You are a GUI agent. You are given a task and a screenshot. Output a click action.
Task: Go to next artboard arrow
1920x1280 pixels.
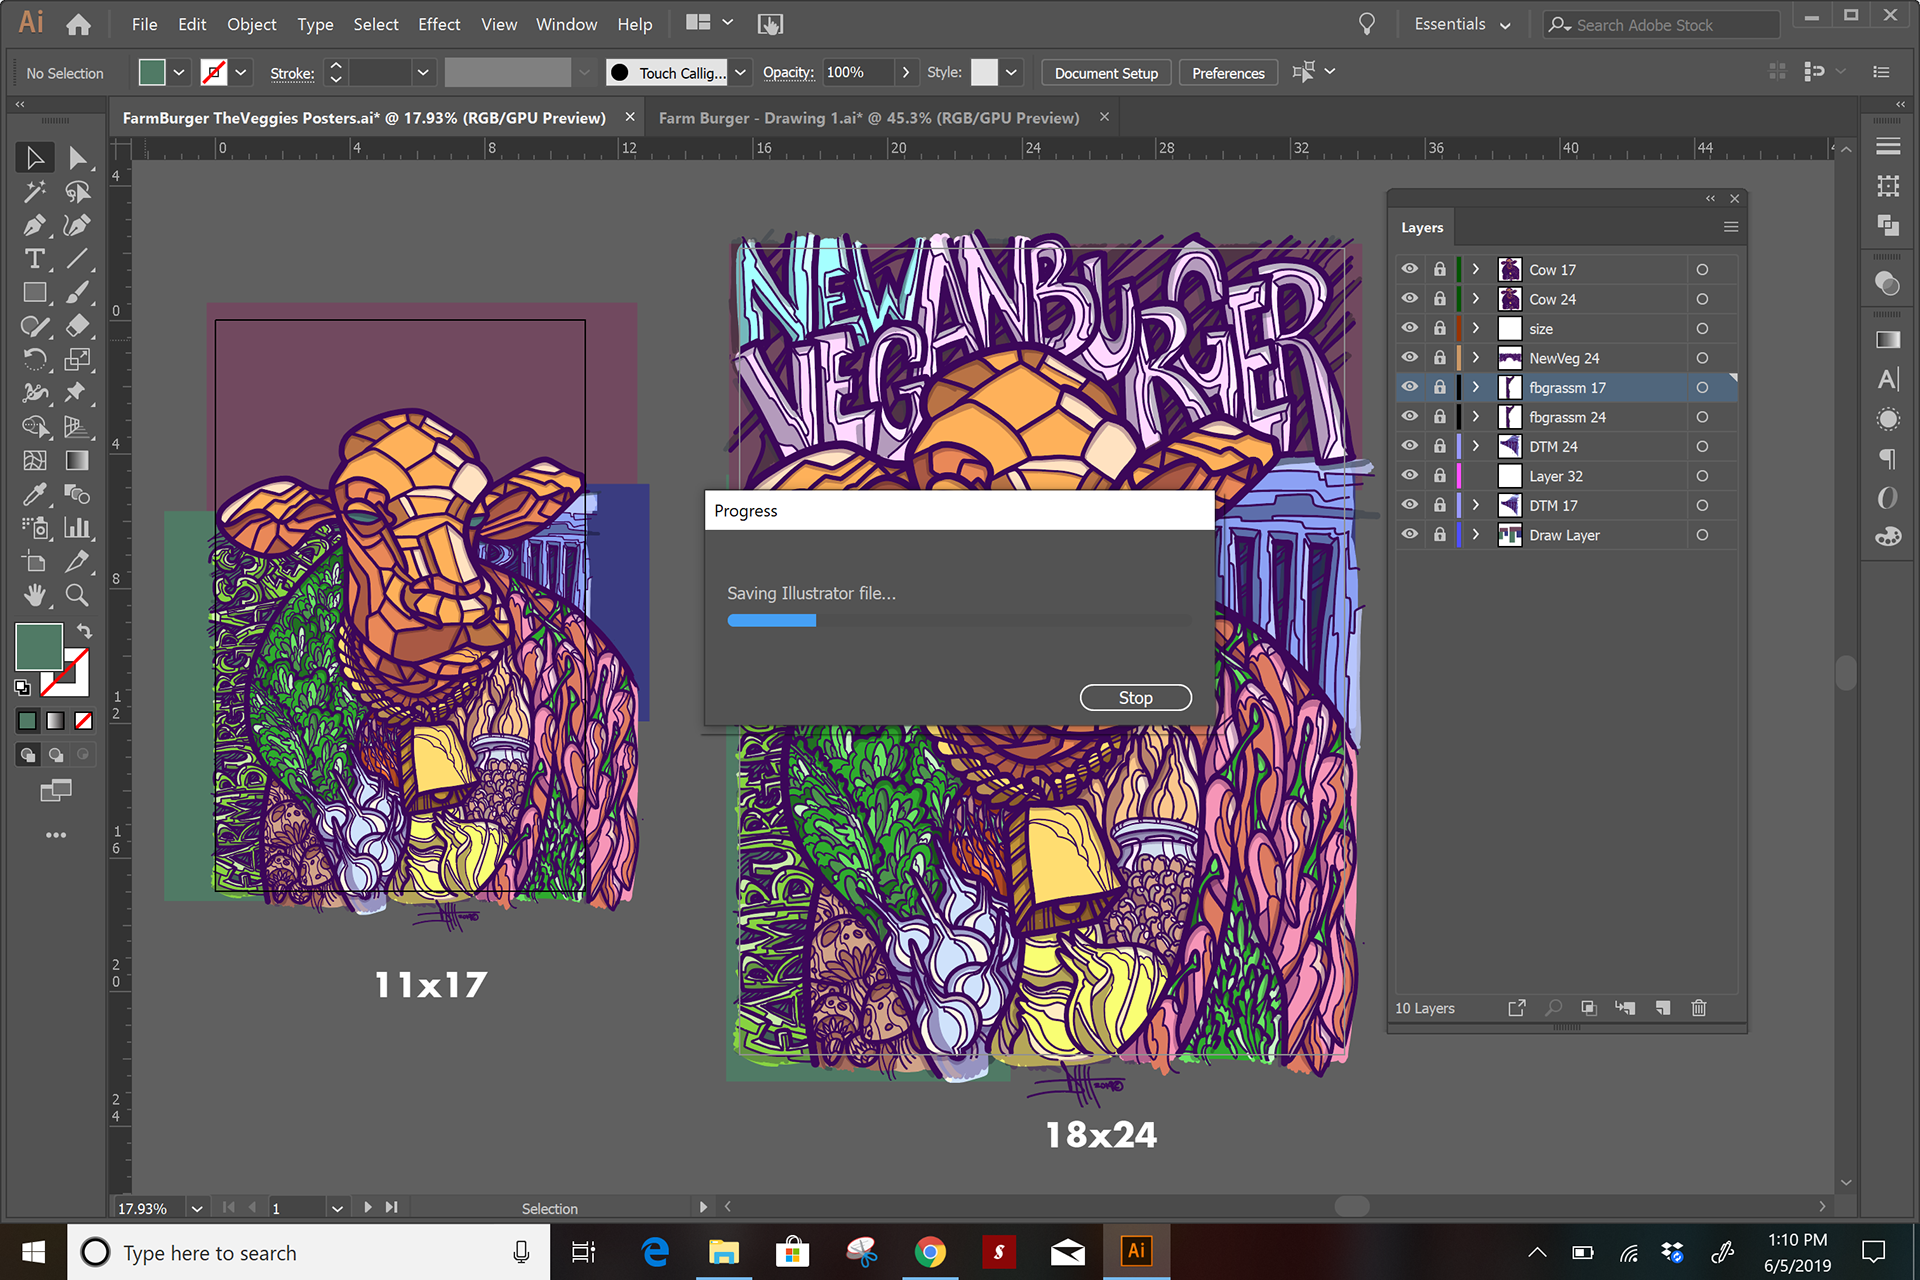coord(368,1207)
